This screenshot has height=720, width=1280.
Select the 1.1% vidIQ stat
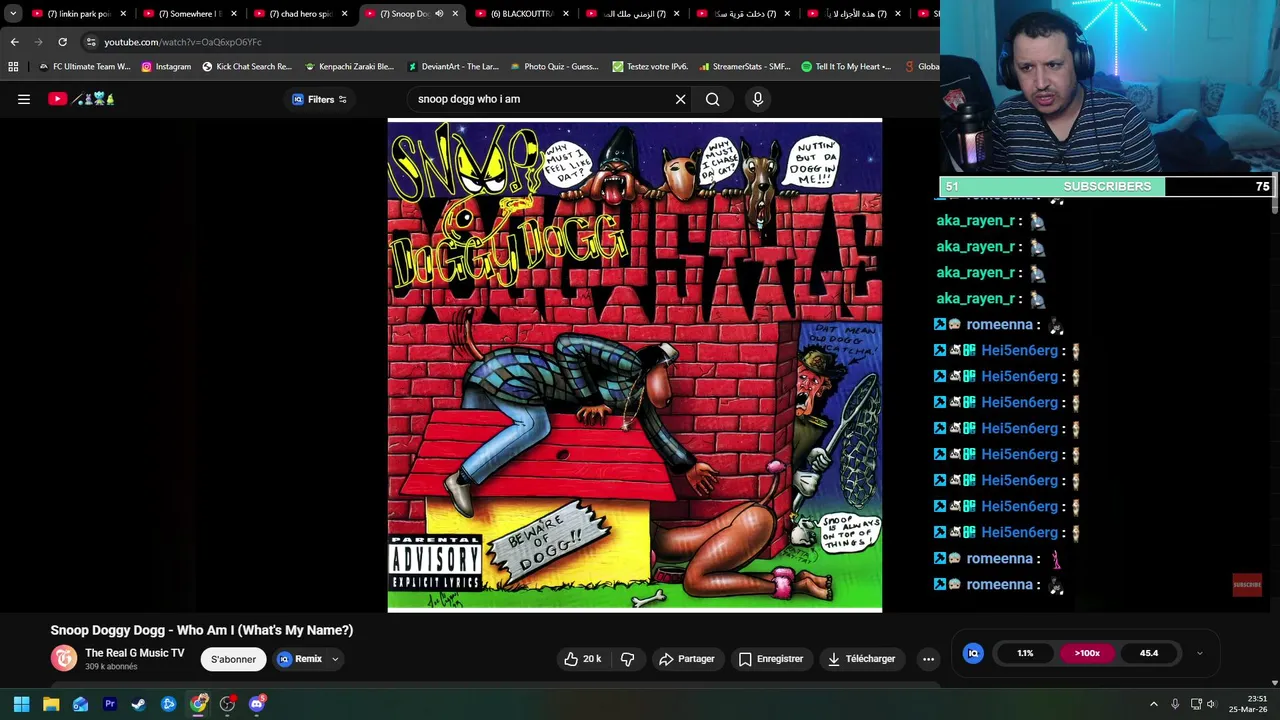[x=1025, y=653]
